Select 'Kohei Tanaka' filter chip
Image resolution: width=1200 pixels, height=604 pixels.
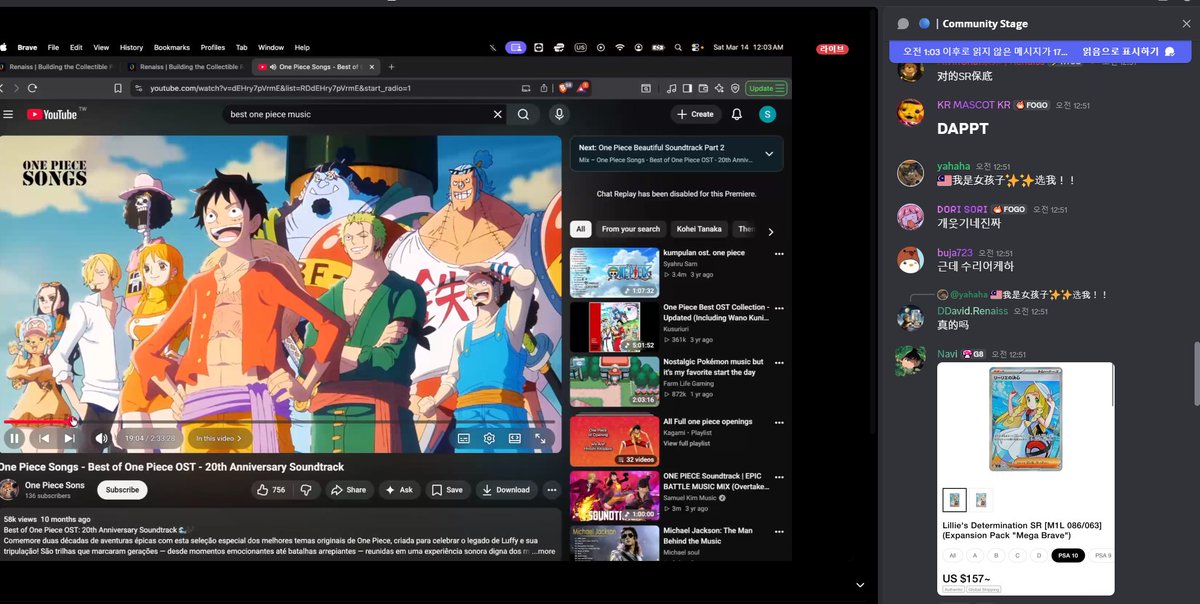699,229
